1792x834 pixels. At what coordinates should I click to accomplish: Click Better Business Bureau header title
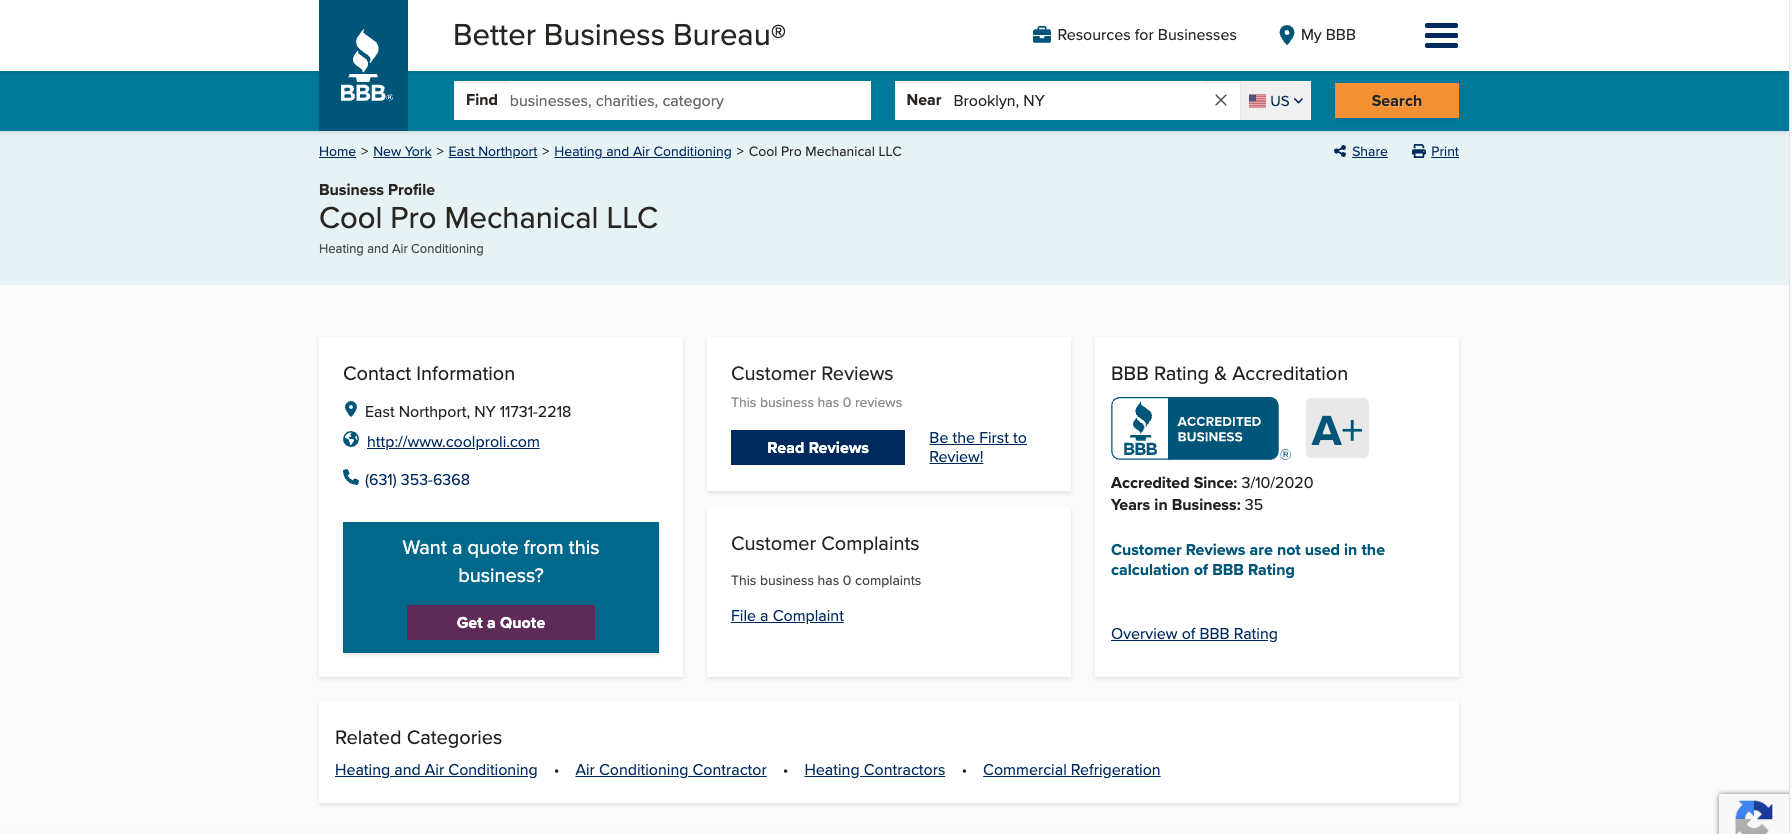click(x=619, y=35)
